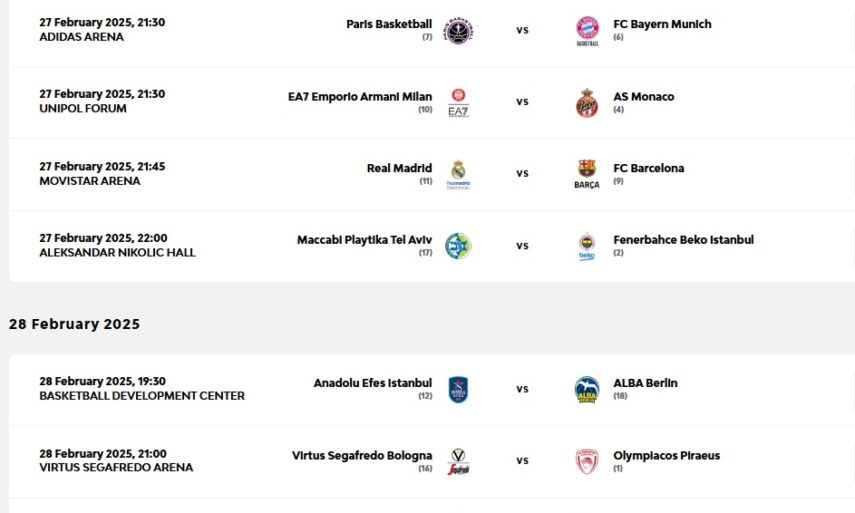The width and height of the screenshot is (855, 513).
Task: Click the Olympiacos Piraeus team logo
Action: (588, 461)
